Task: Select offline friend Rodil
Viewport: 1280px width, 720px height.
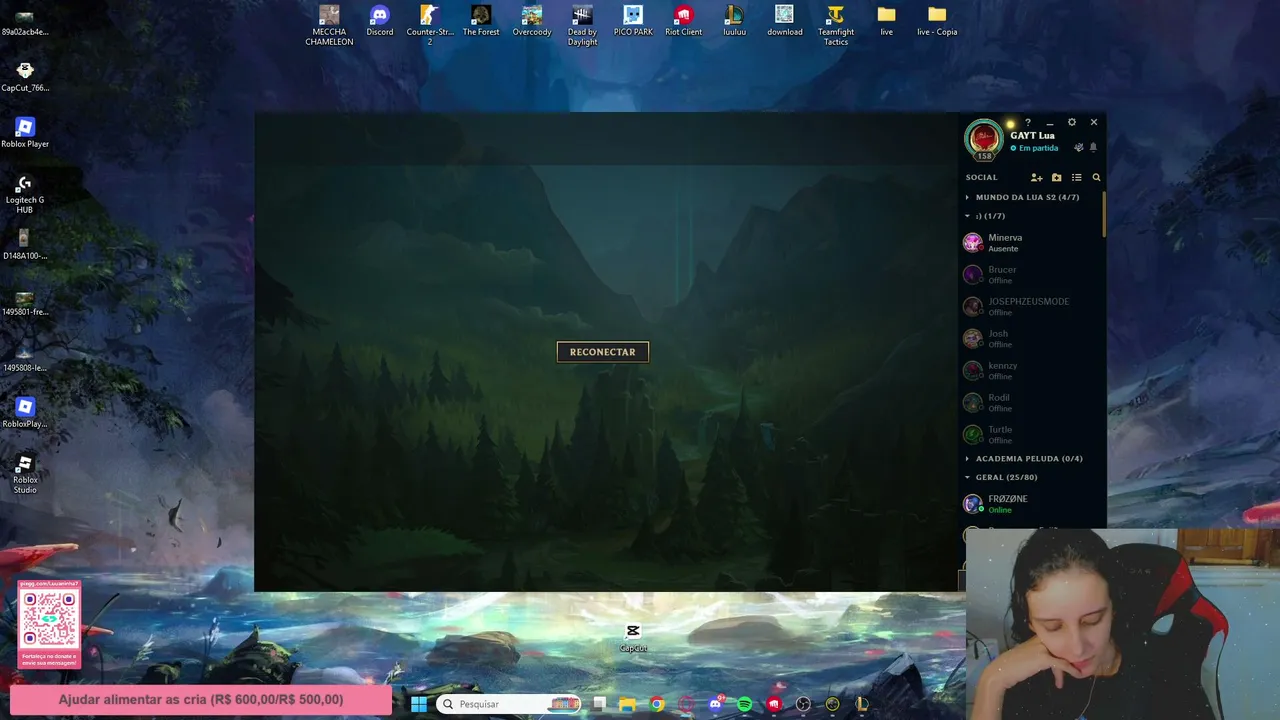Action: click(1033, 403)
